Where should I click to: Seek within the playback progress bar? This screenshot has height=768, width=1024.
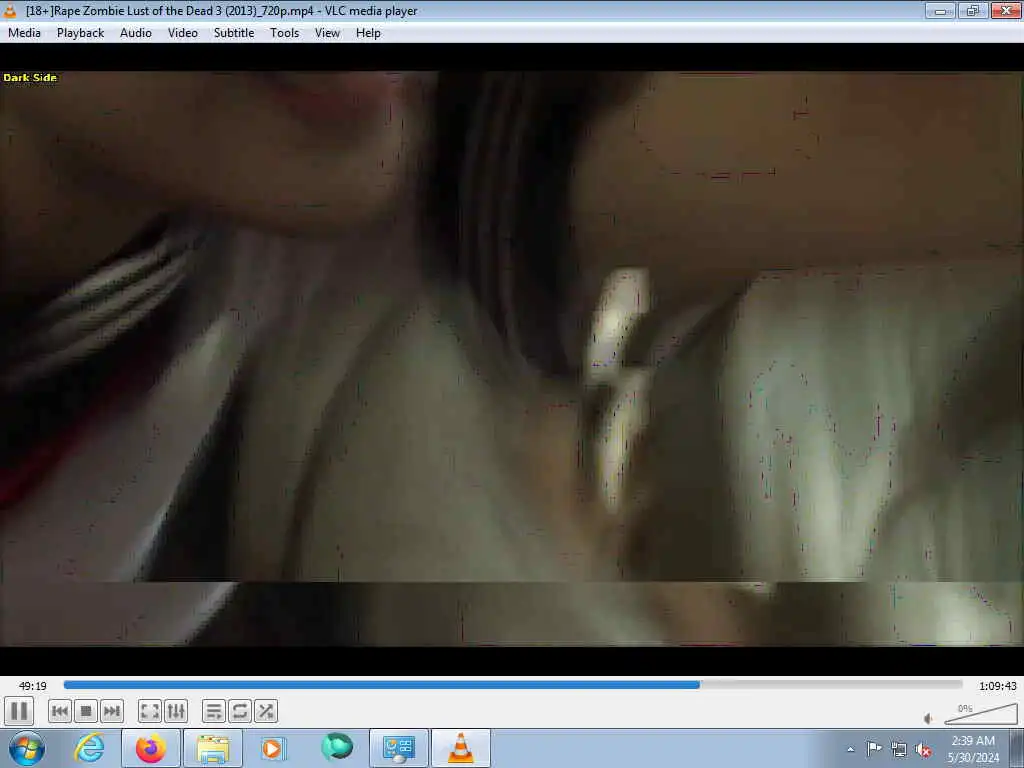tap(513, 685)
